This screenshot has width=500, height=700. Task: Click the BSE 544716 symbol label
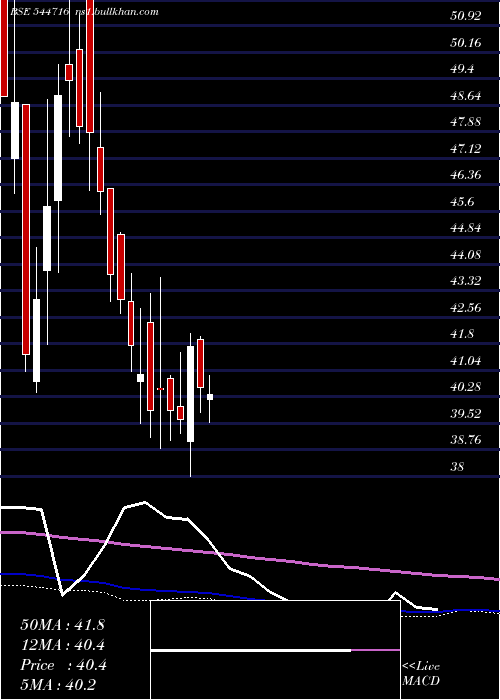point(39,12)
